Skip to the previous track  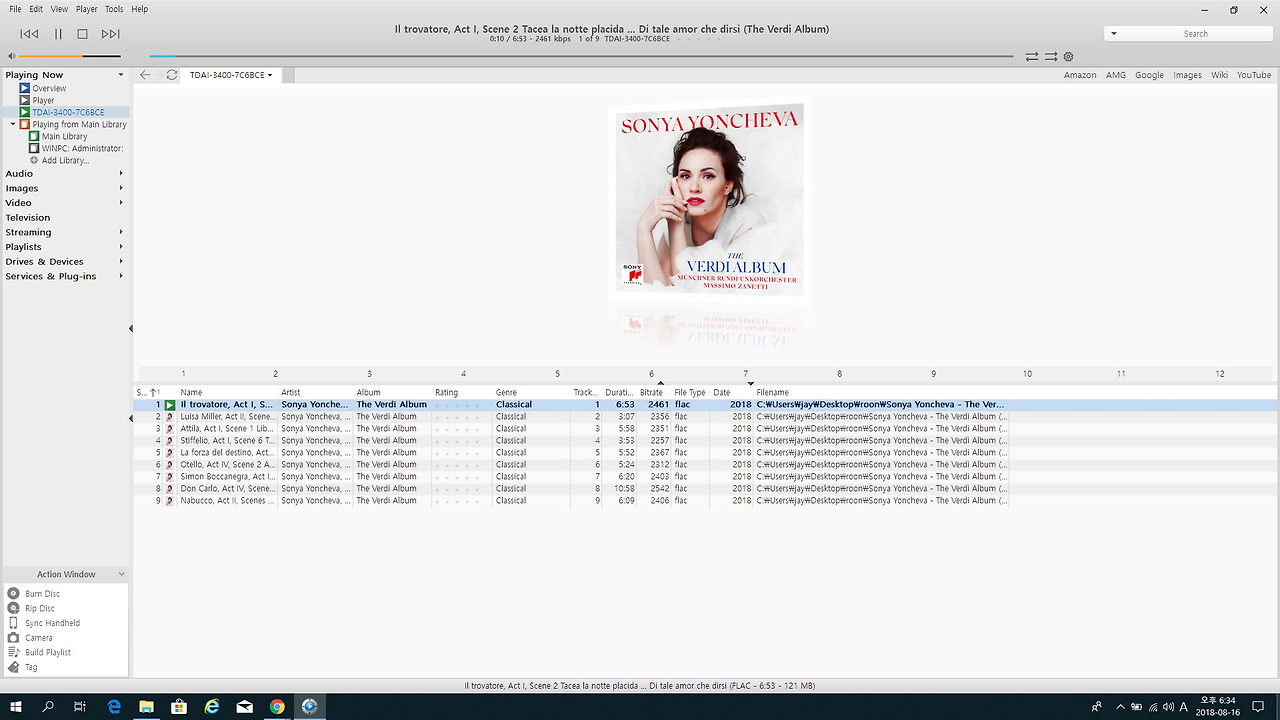tap(29, 34)
